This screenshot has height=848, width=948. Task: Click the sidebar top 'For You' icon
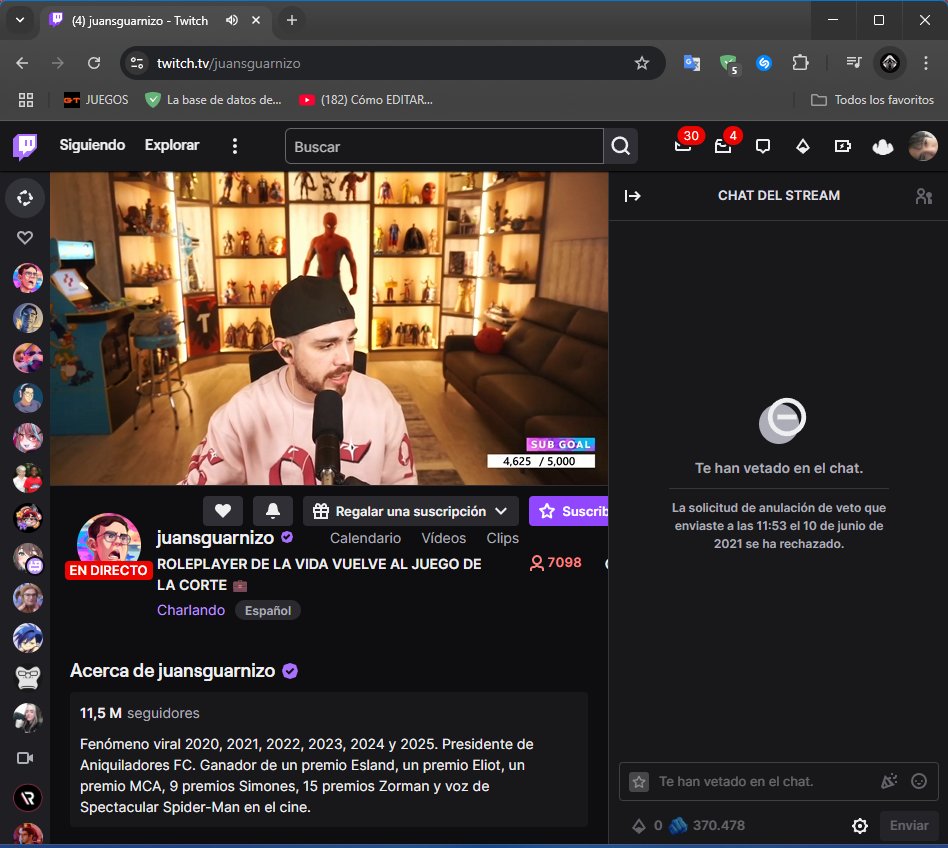tap(25, 198)
